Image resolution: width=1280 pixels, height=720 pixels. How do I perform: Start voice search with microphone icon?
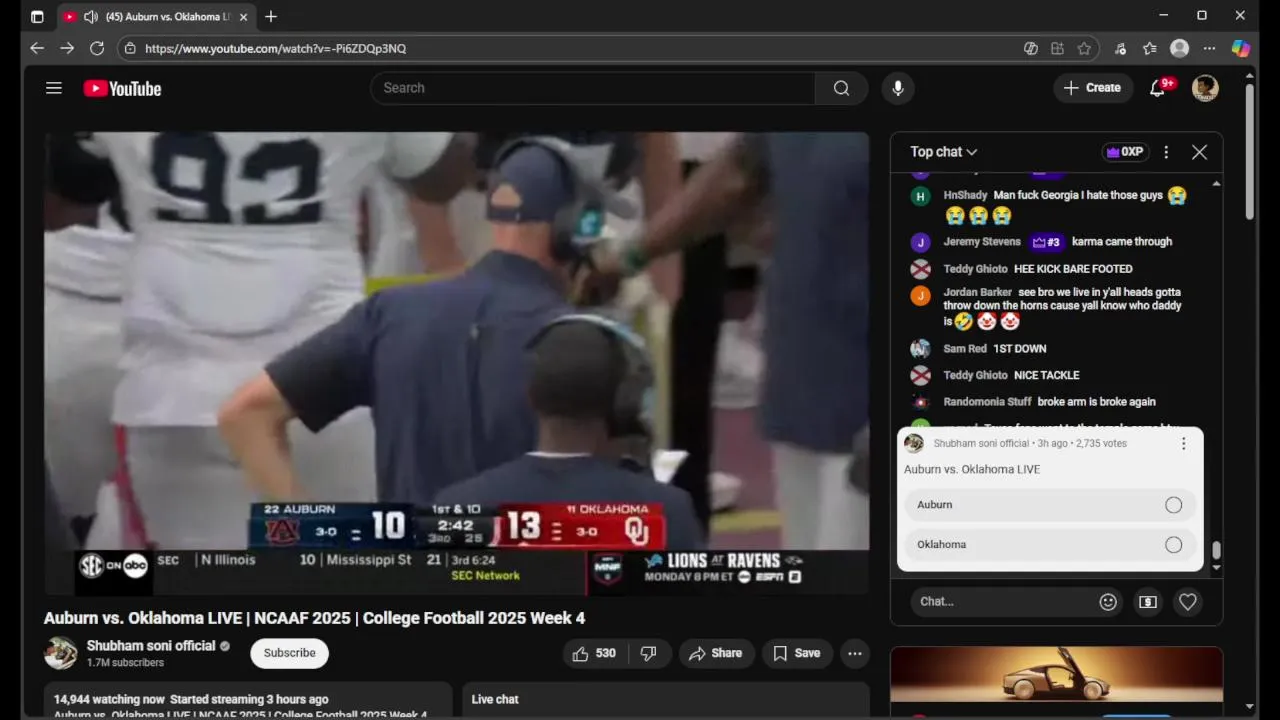pyautogui.click(x=898, y=88)
